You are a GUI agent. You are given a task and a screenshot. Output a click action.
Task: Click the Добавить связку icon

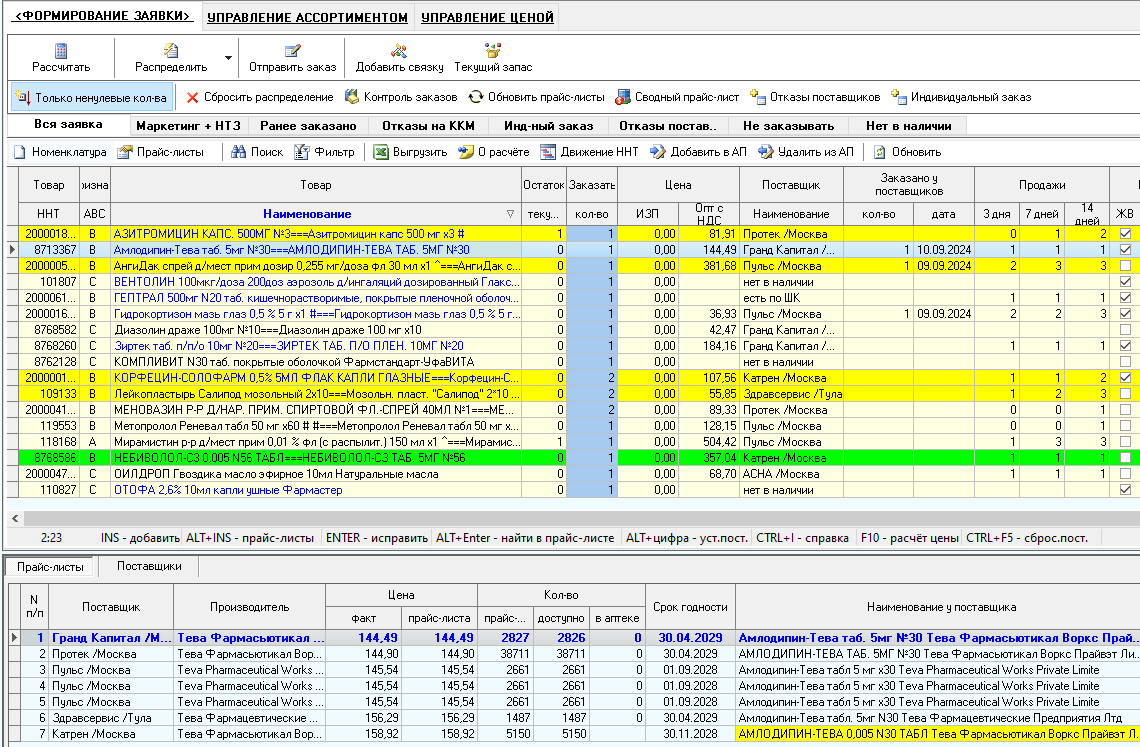(398, 51)
